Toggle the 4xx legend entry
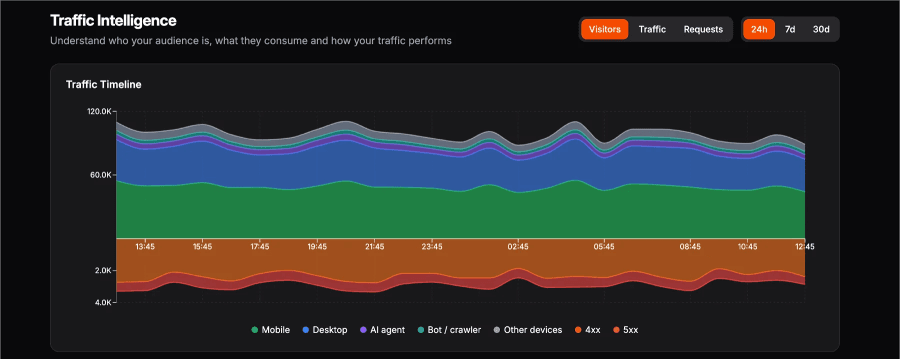 [587, 330]
